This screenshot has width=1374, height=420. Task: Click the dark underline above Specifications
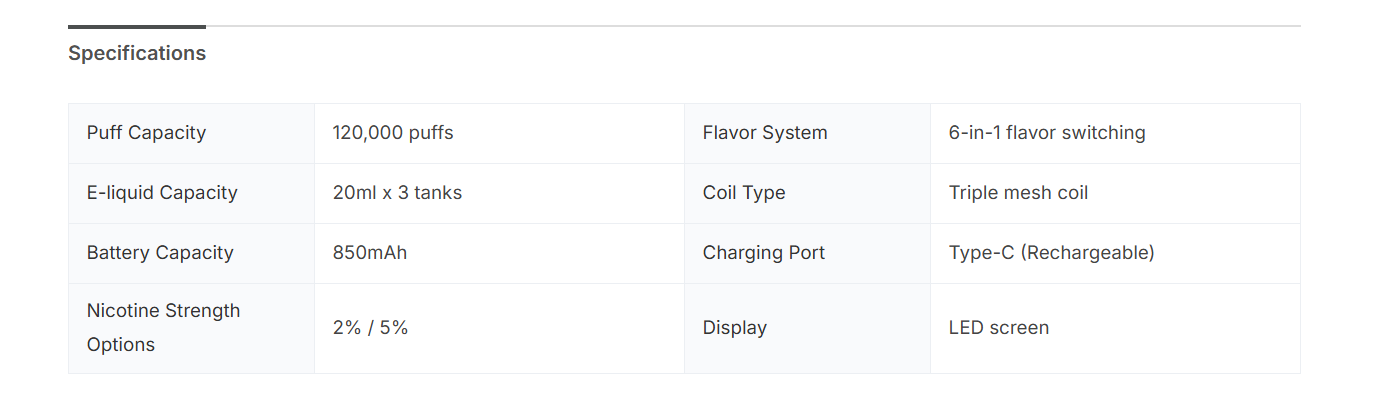pyautogui.click(x=137, y=27)
